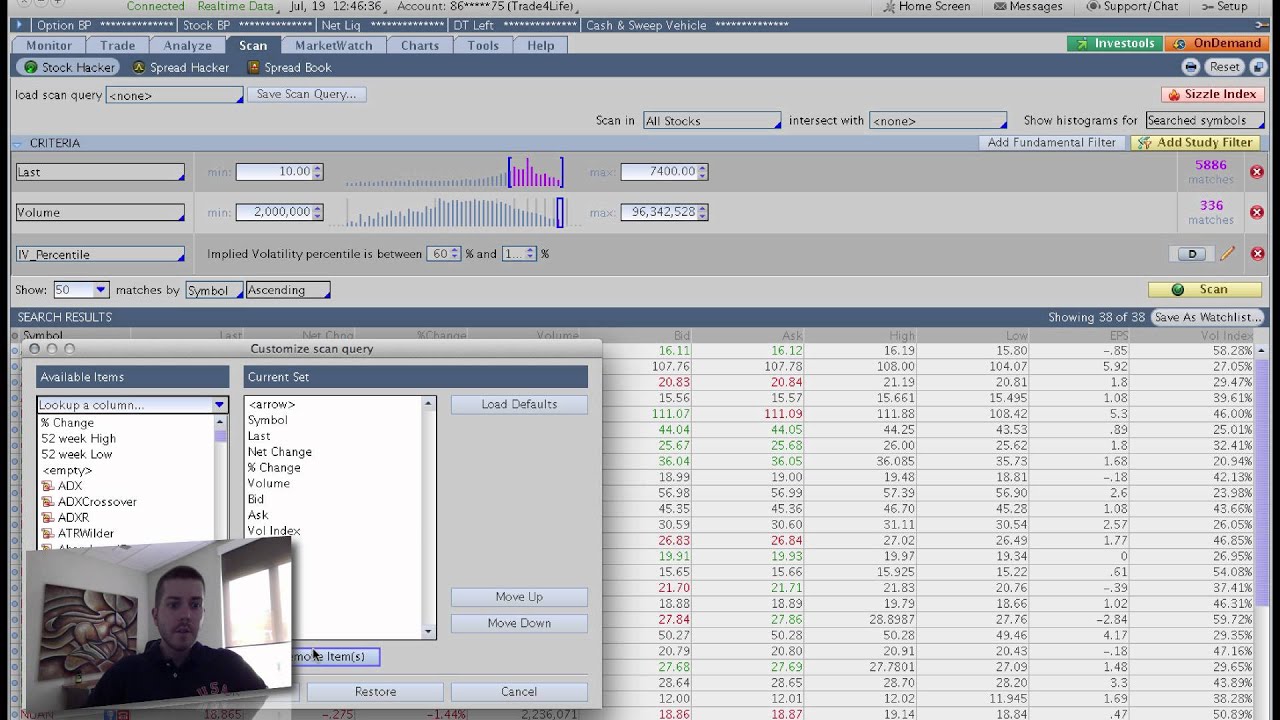Open the Stock Hacker scanner

[69, 67]
